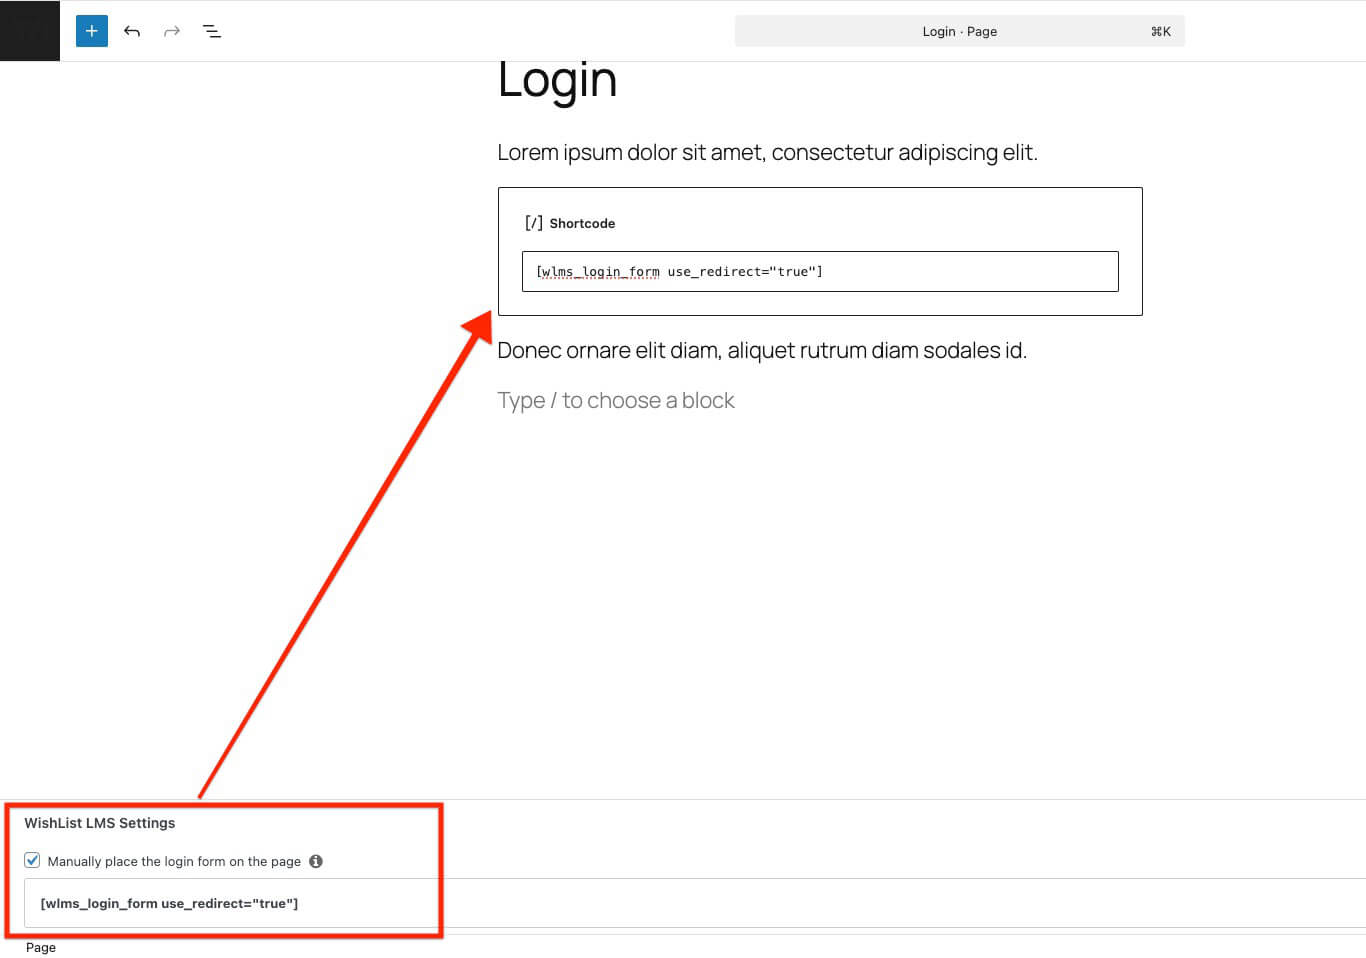Viewport: 1366px width, 958px height.
Task: Open the command palette via the Login · Page bar
Action: 959,31
